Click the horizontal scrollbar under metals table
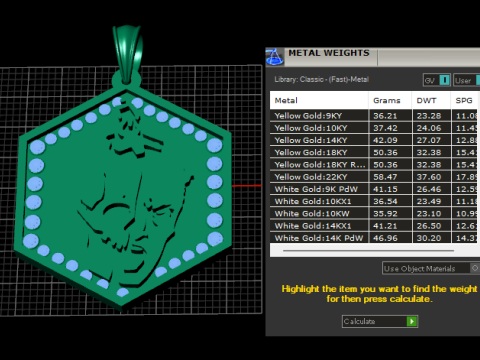The height and width of the screenshot is (360, 480). point(368,250)
